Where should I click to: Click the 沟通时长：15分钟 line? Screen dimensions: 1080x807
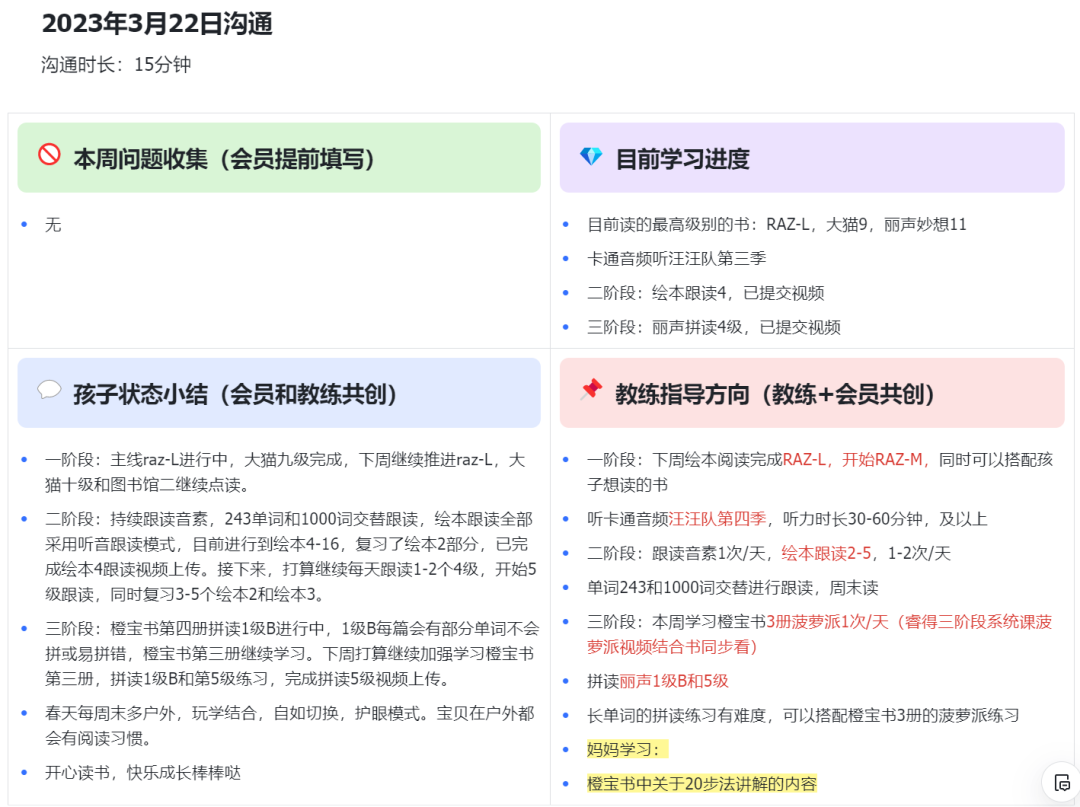pyautogui.click(x=116, y=65)
